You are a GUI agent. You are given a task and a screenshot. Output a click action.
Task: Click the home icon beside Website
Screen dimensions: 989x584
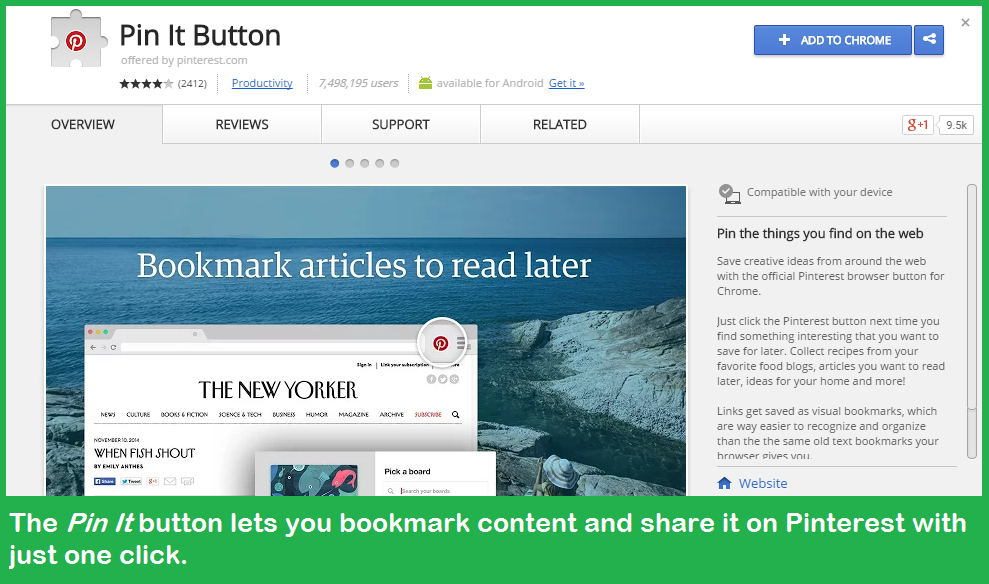pyautogui.click(x=725, y=483)
